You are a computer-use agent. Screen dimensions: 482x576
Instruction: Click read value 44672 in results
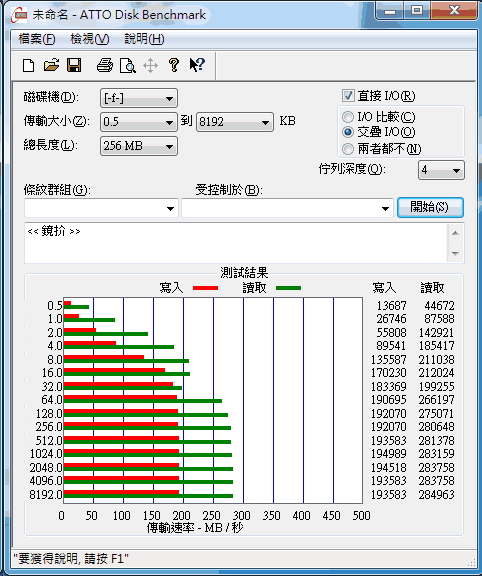point(439,306)
